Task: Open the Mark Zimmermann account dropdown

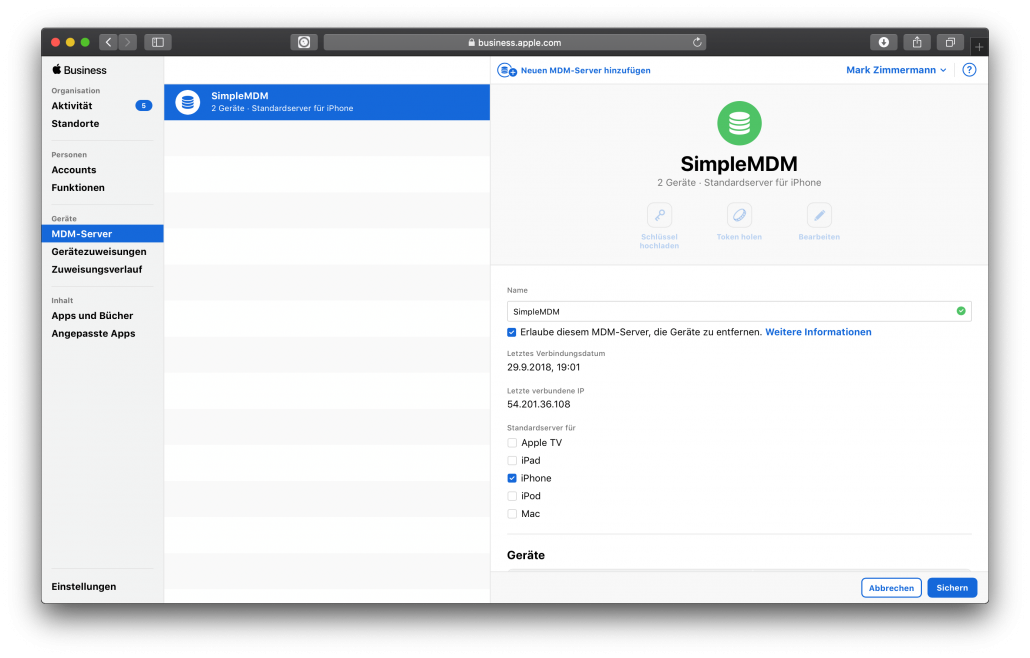Action: pyautogui.click(x=896, y=70)
